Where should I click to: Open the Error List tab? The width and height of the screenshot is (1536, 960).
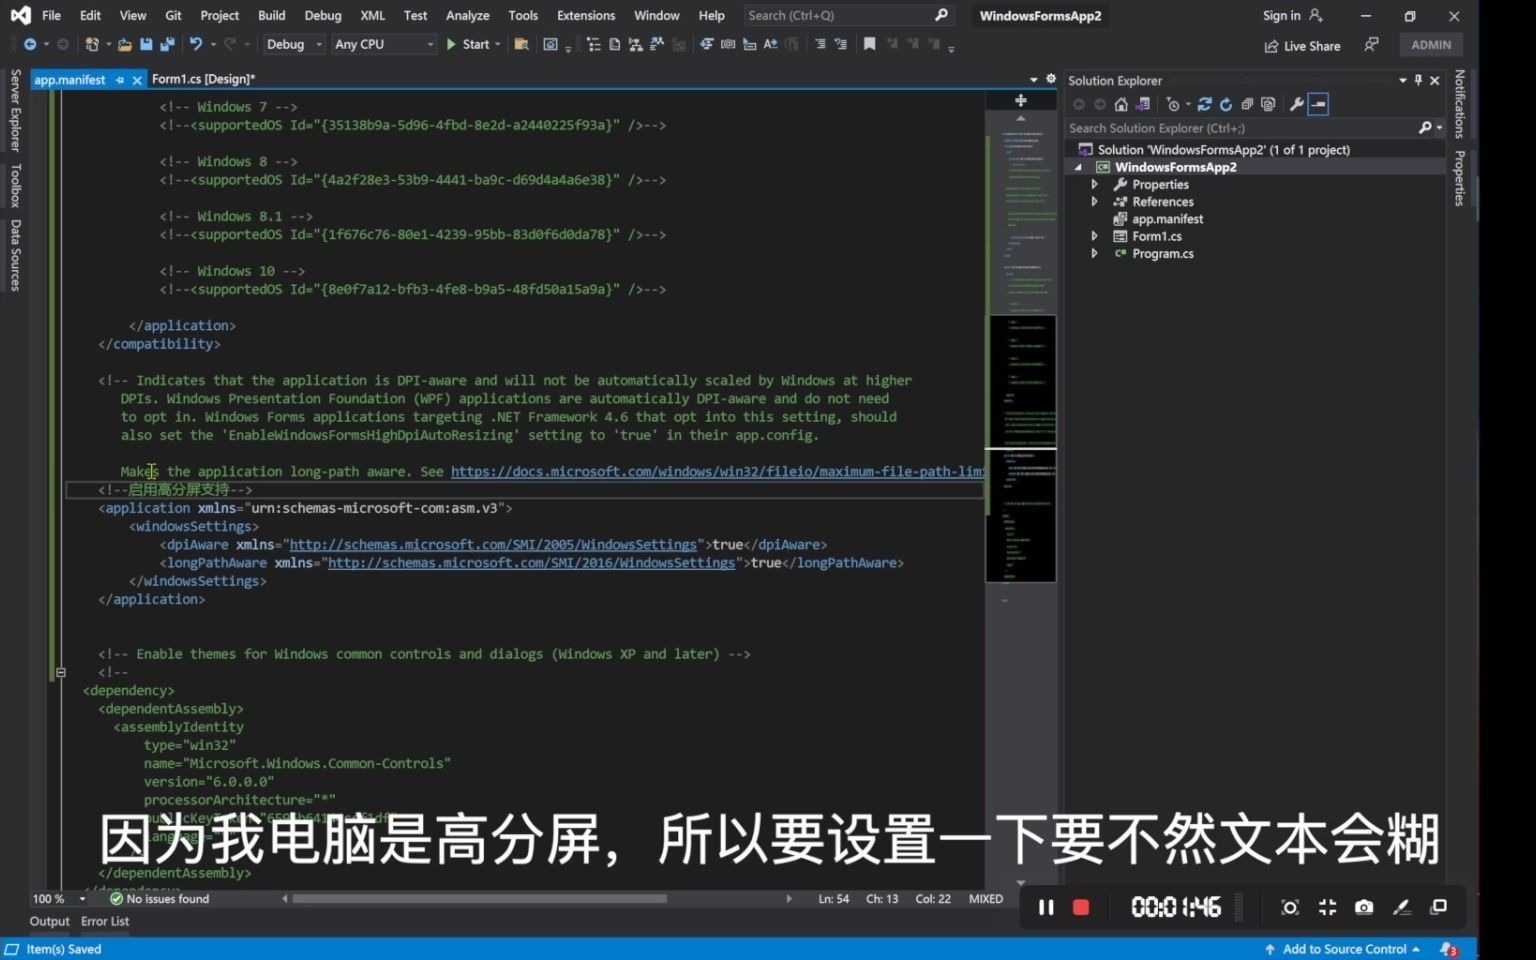click(x=105, y=921)
